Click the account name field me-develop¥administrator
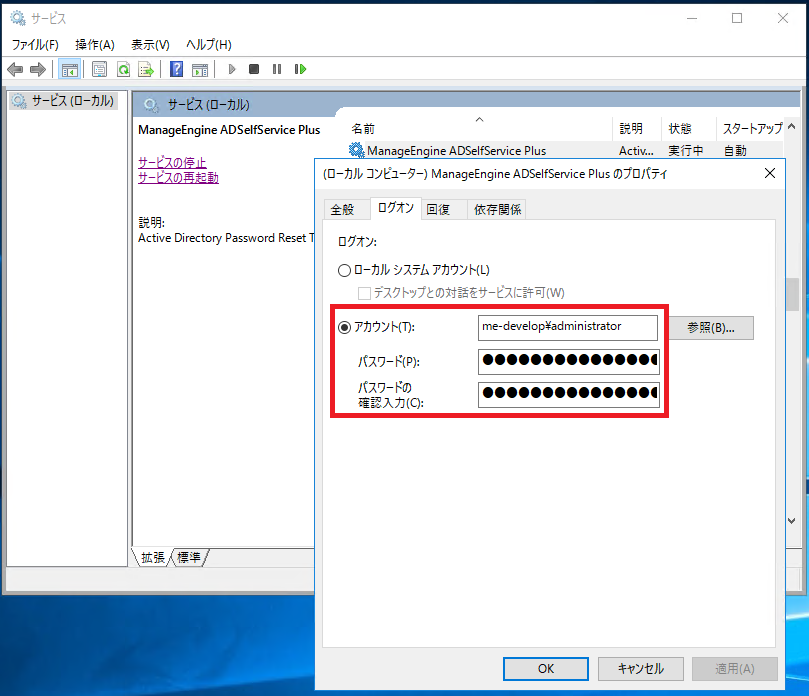The height and width of the screenshot is (696, 809). [568, 328]
